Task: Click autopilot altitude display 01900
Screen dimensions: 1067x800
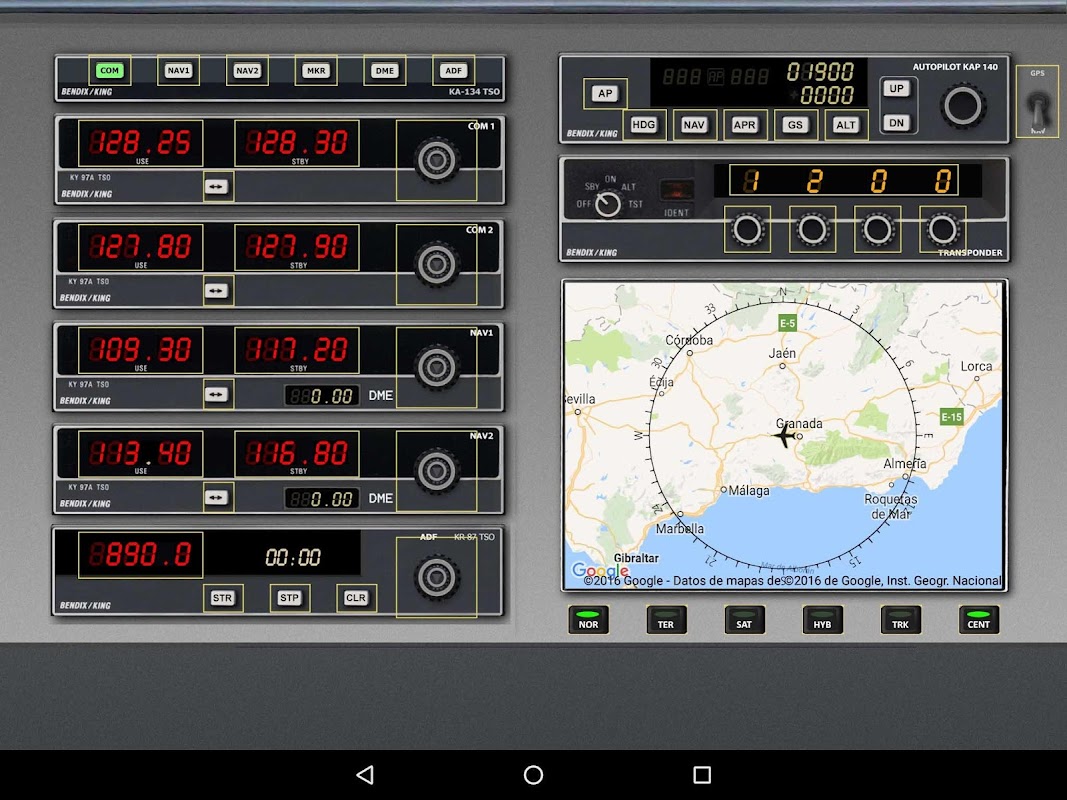Action: coord(820,71)
